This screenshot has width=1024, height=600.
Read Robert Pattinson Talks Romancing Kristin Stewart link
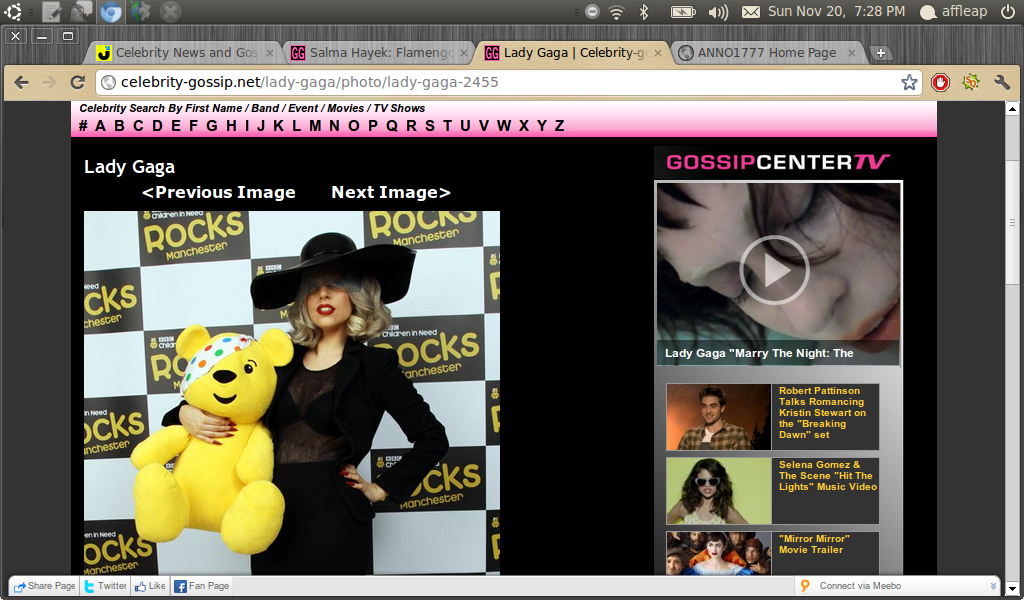[x=822, y=413]
